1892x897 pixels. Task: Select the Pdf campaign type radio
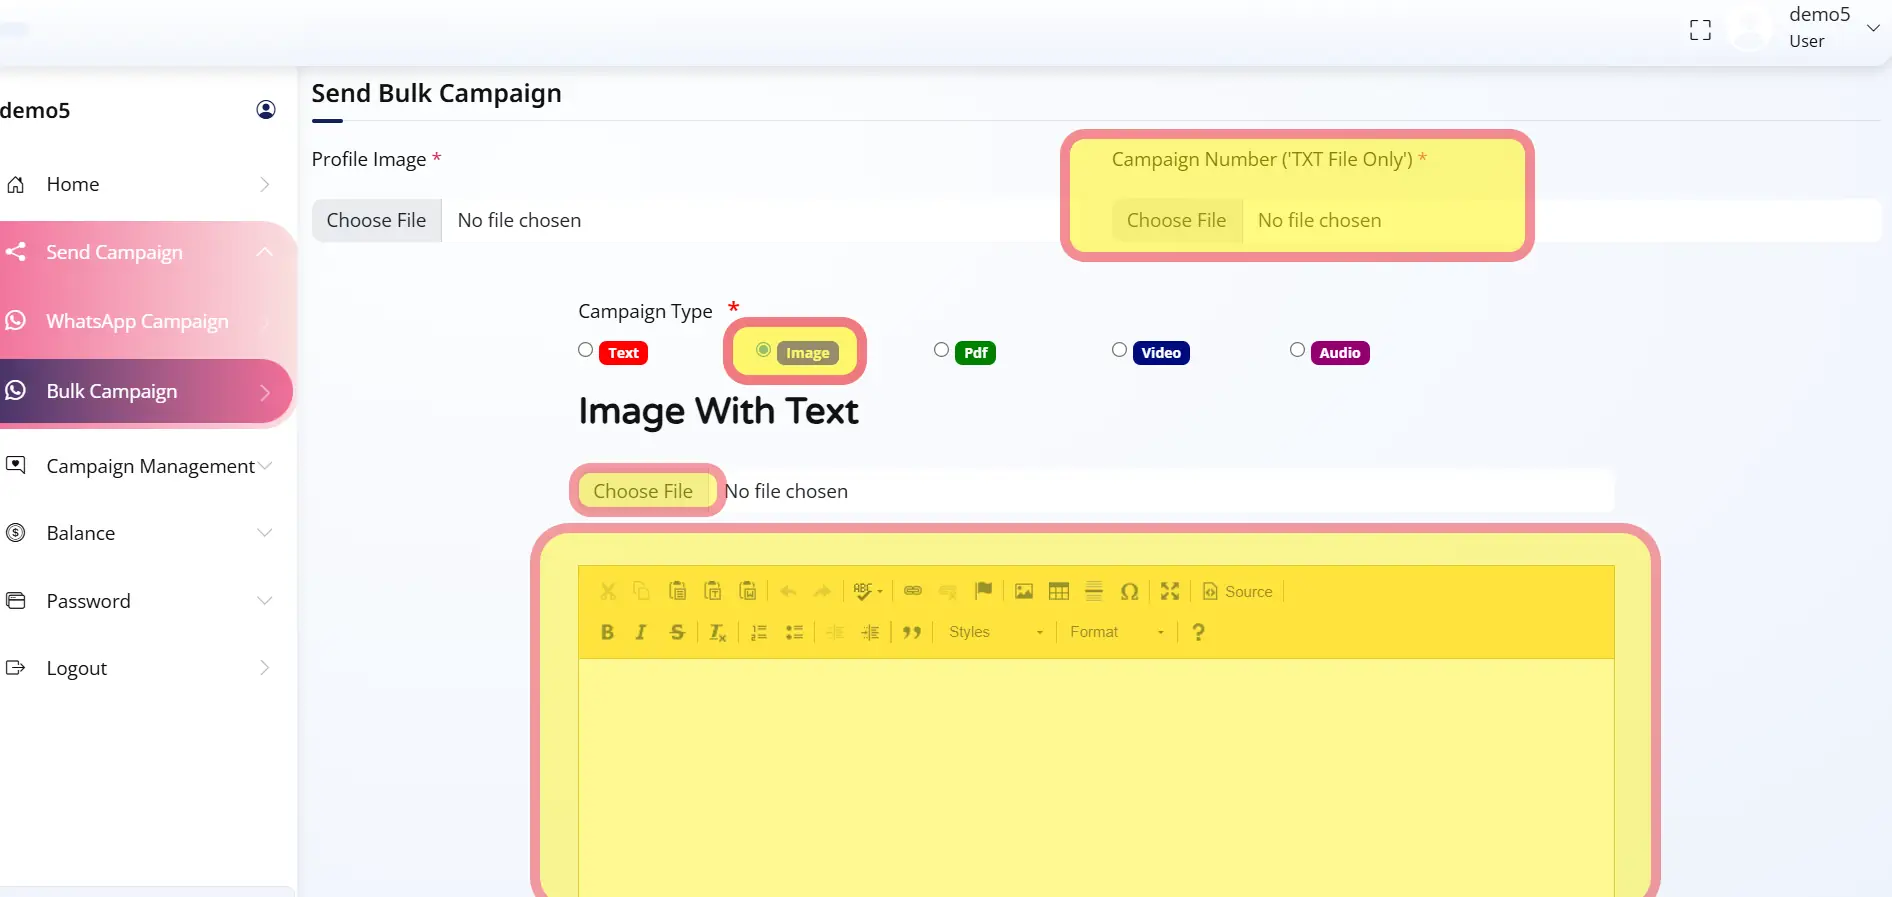(942, 350)
